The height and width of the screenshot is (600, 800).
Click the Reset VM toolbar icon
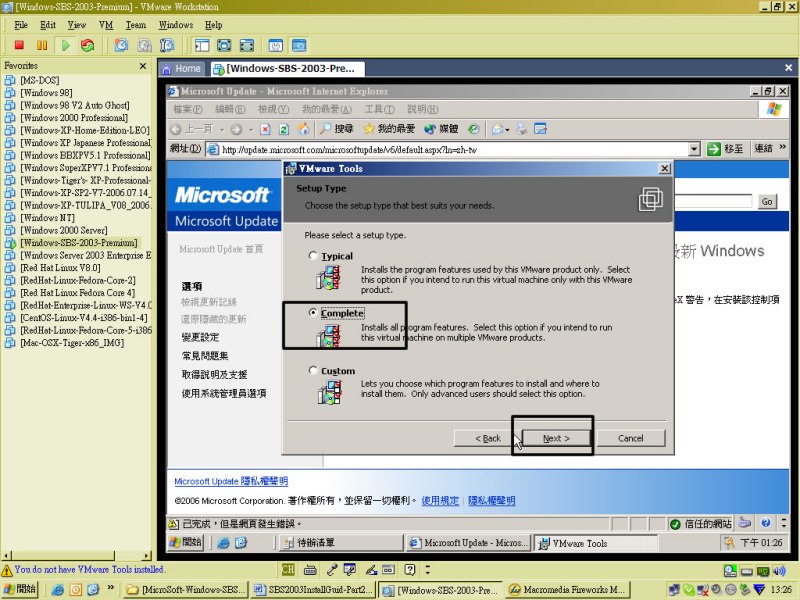click(88, 45)
